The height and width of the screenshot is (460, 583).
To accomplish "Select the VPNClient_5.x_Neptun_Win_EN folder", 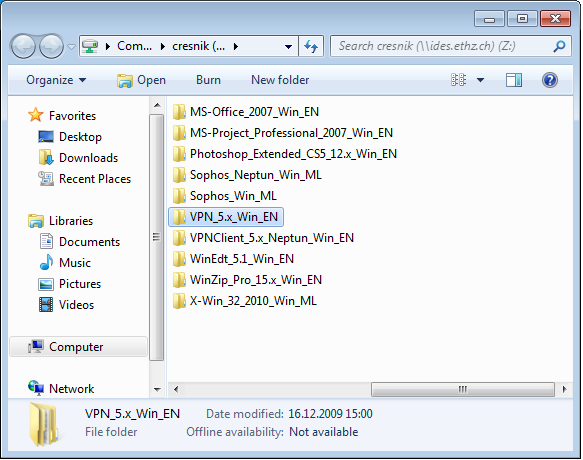I will (263, 238).
